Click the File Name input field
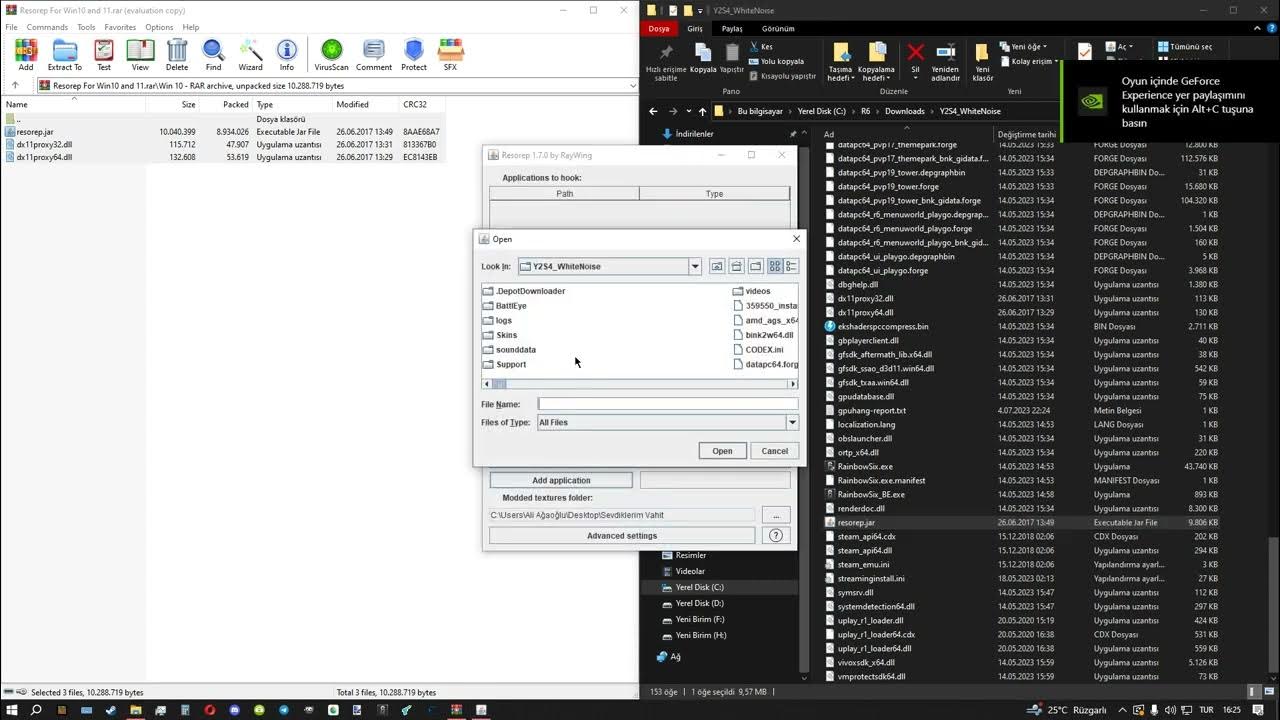1280x720 pixels. pyautogui.click(x=668, y=404)
